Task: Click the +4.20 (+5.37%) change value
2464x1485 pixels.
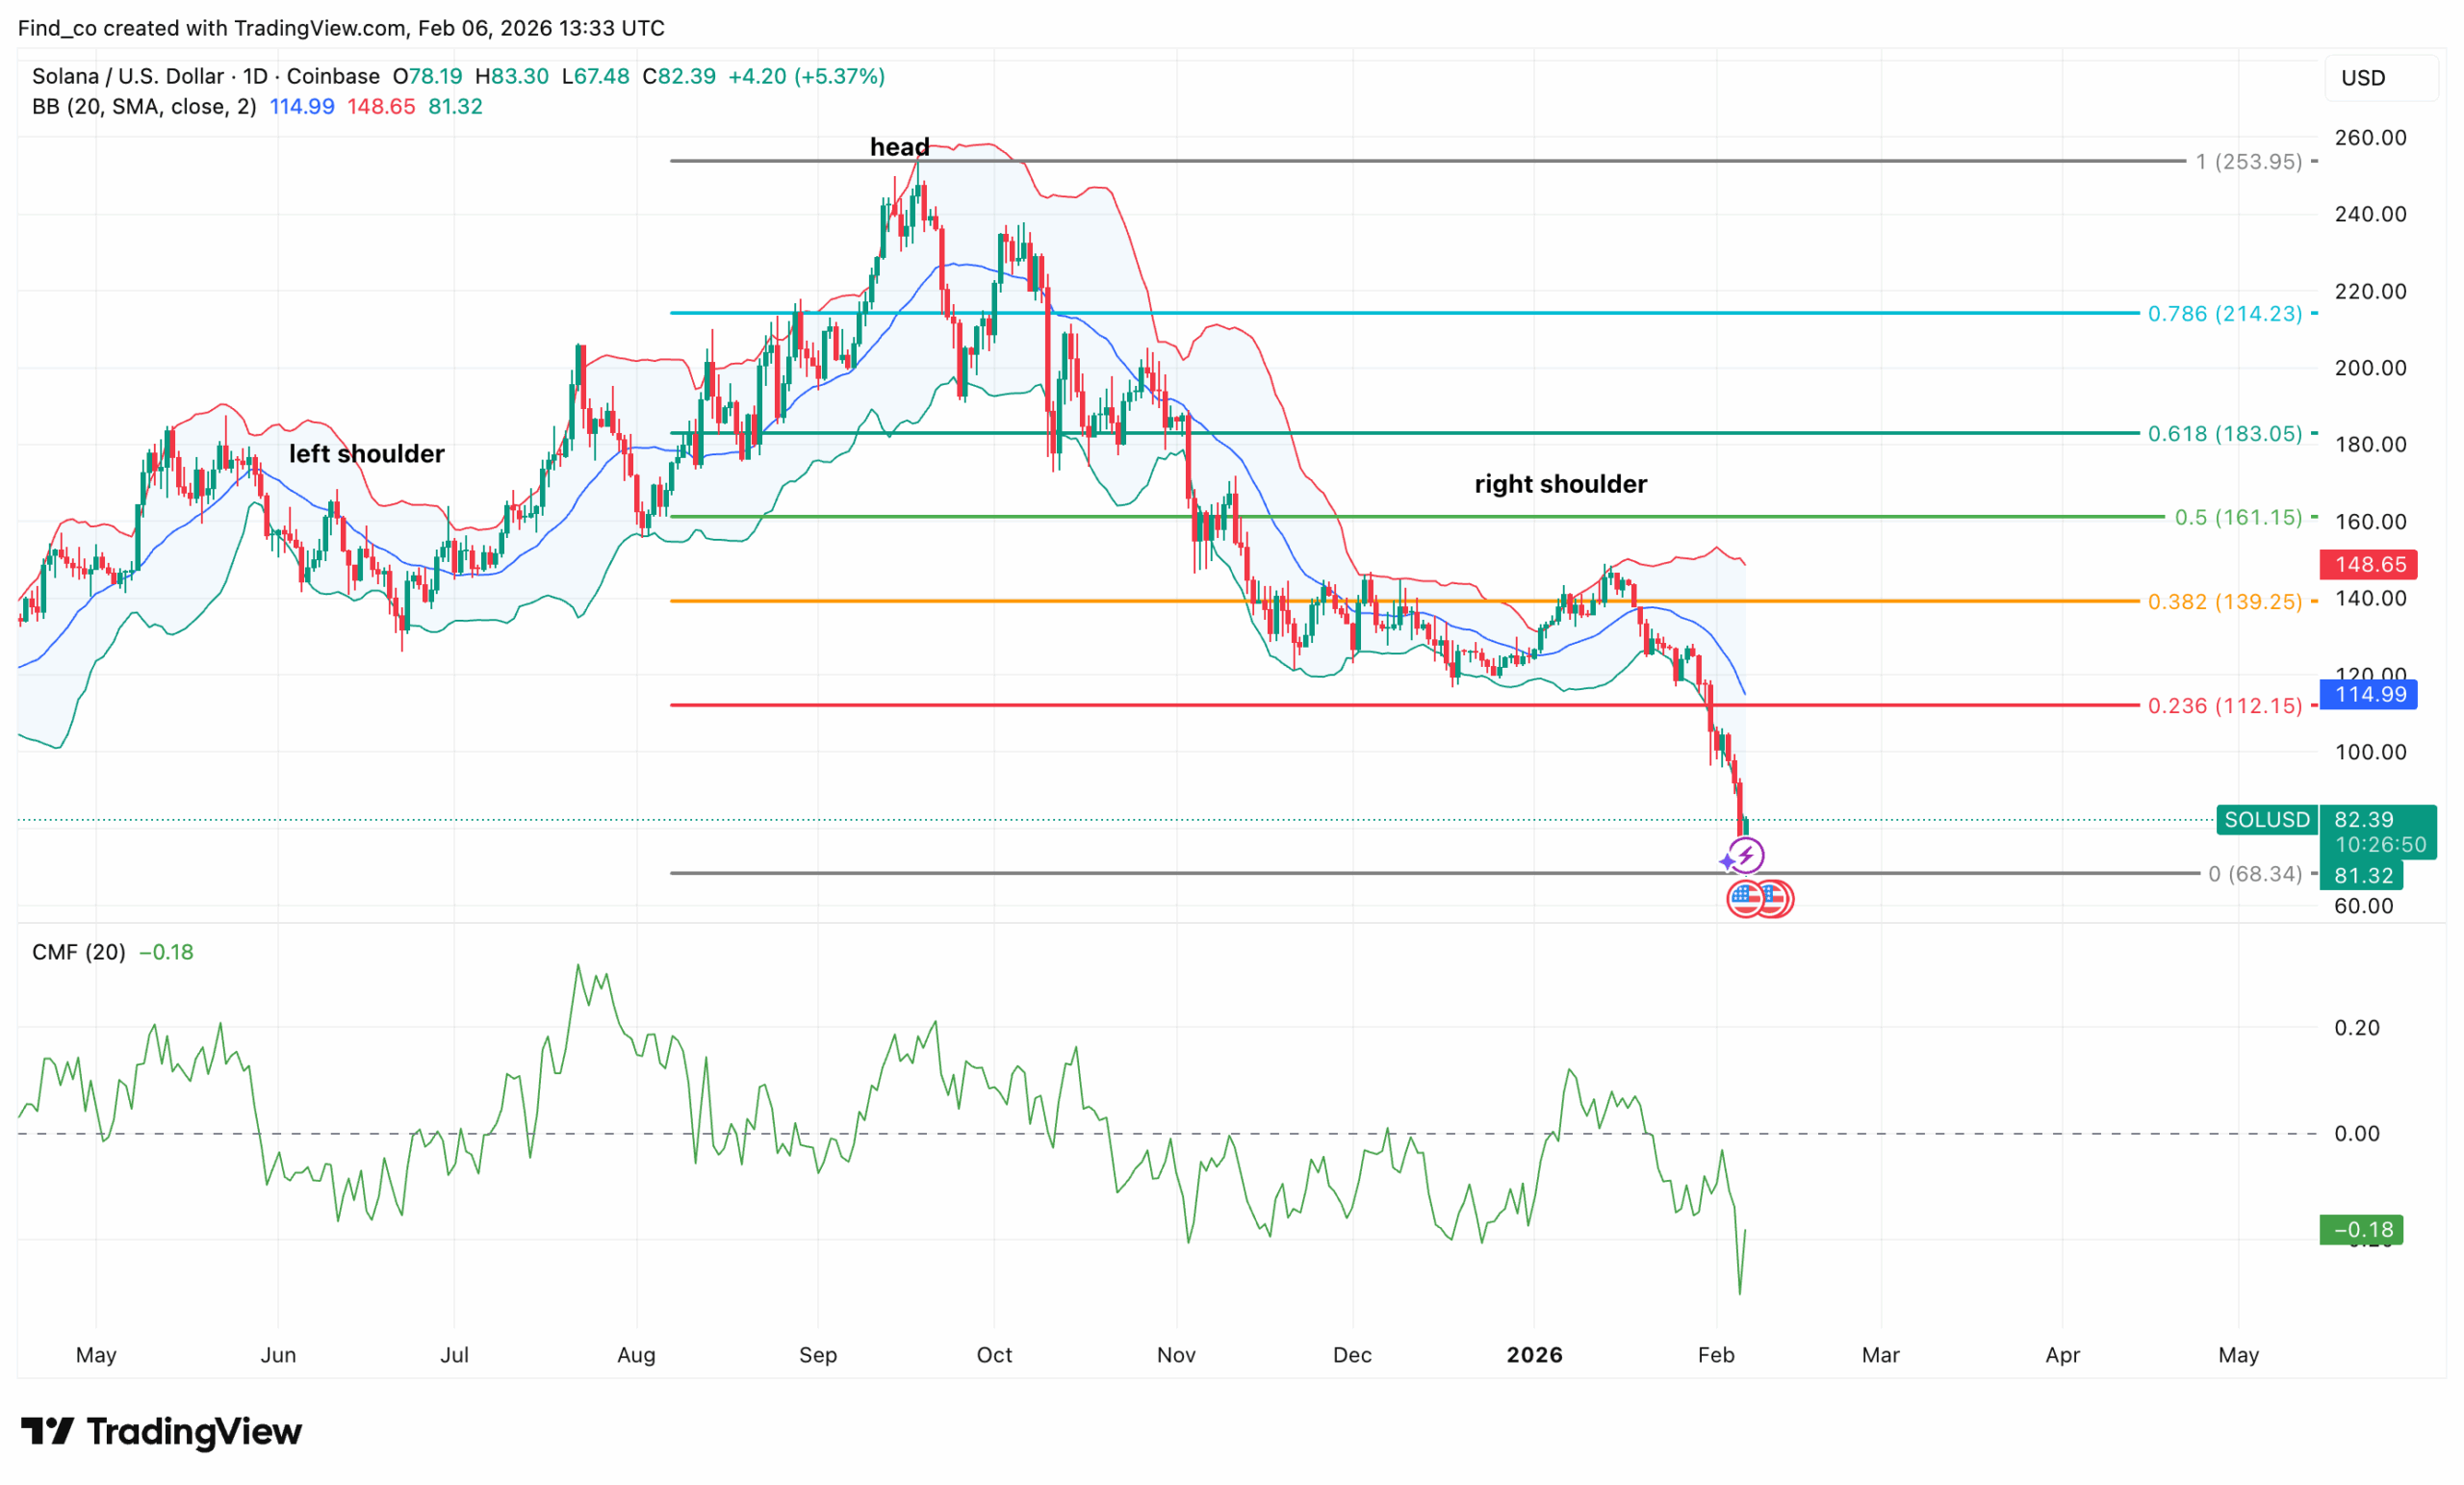Action: click(x=806, y=76)
